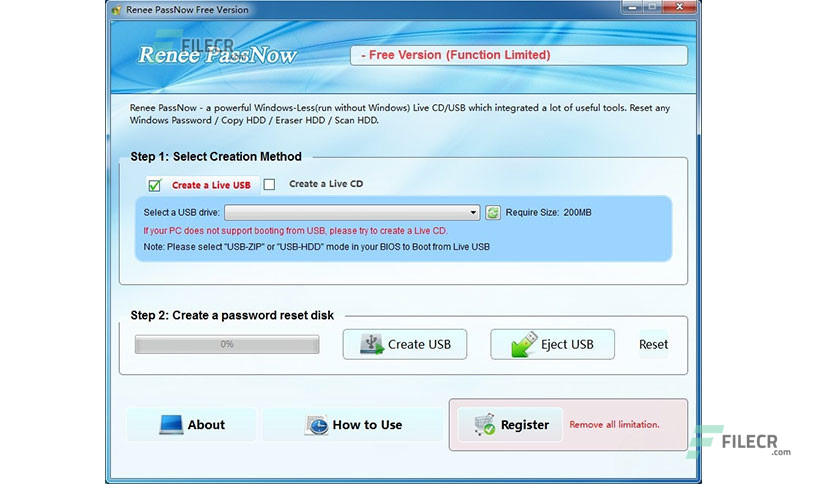This screenshot has height=484, width=836.
Task: Click the Register button
Action: [x=510, y=425]
